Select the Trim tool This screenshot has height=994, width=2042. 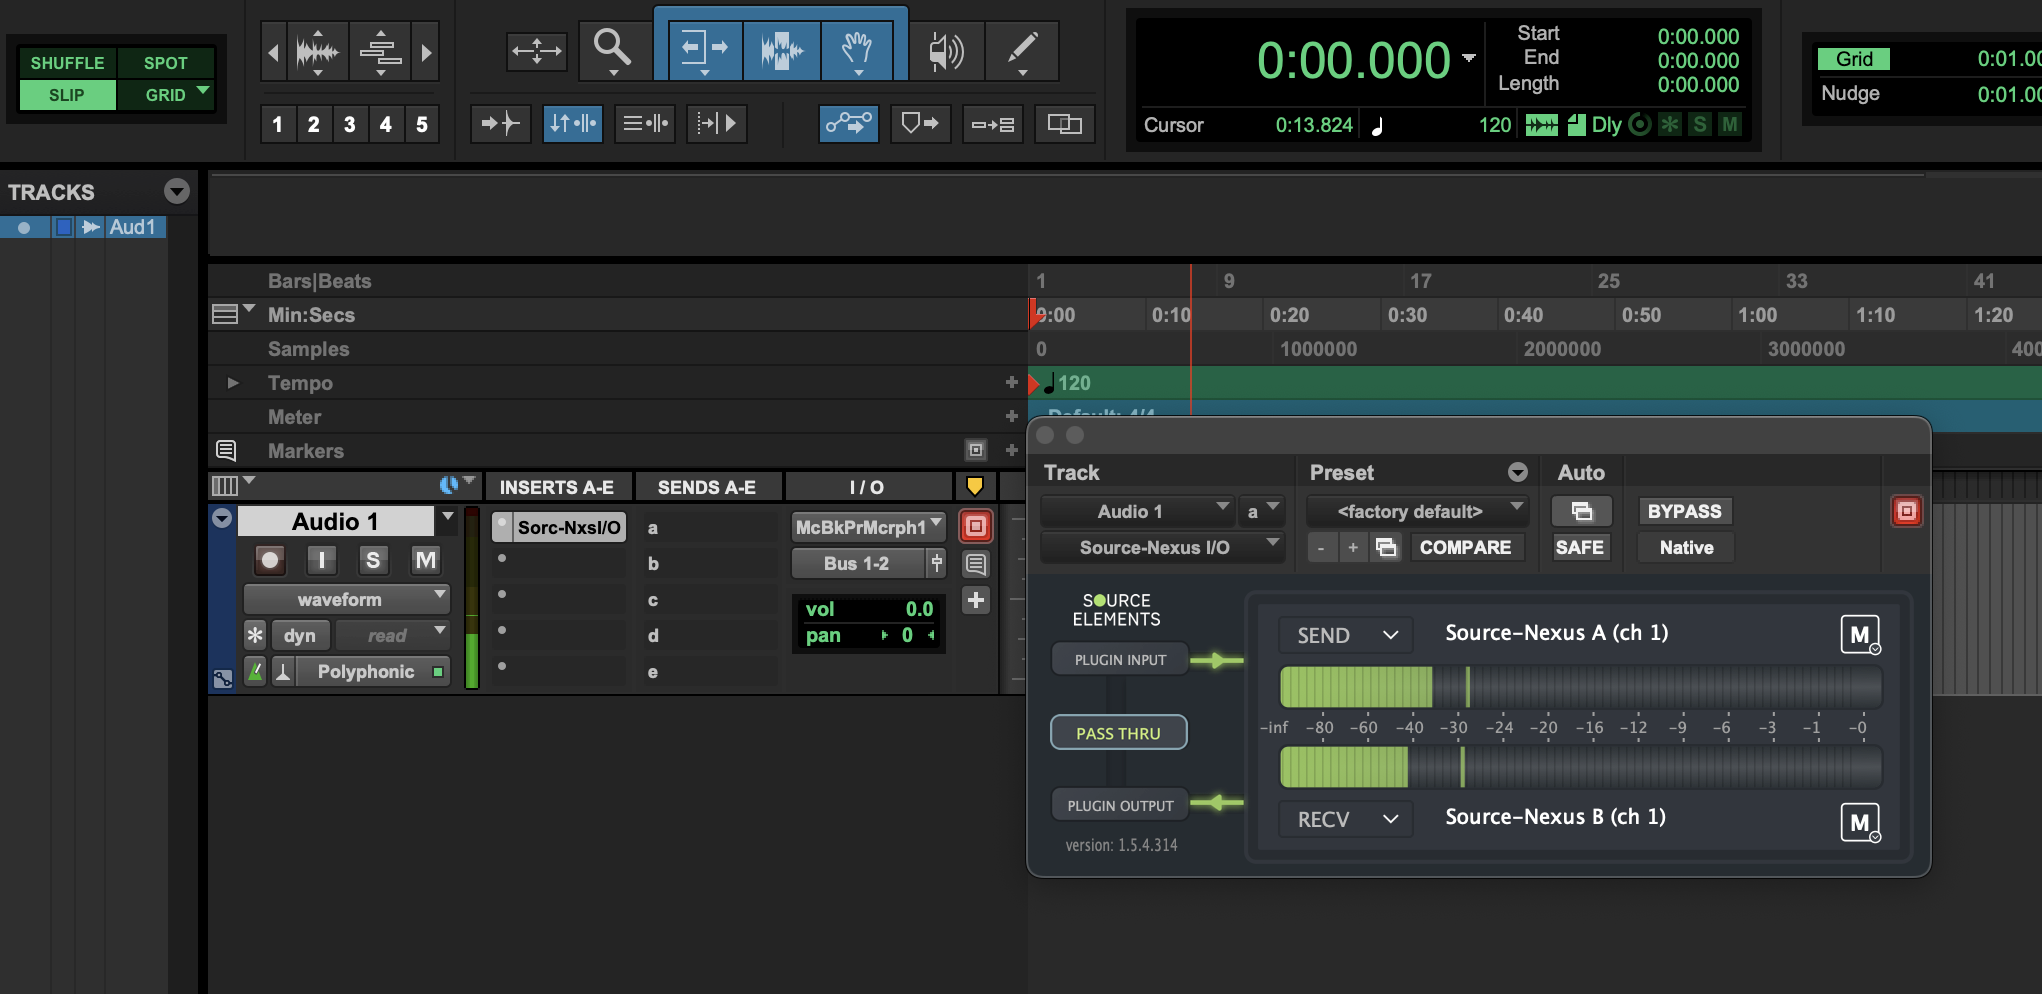click(x=703, y=49)
